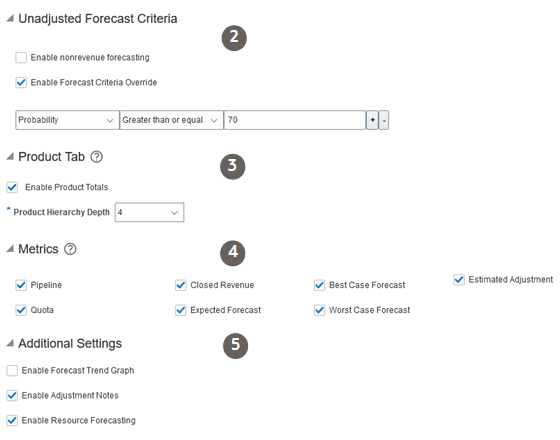Click the number 2 callout badge
The width and height of the screenshot is (560, 440).
(x=234, y=38)
